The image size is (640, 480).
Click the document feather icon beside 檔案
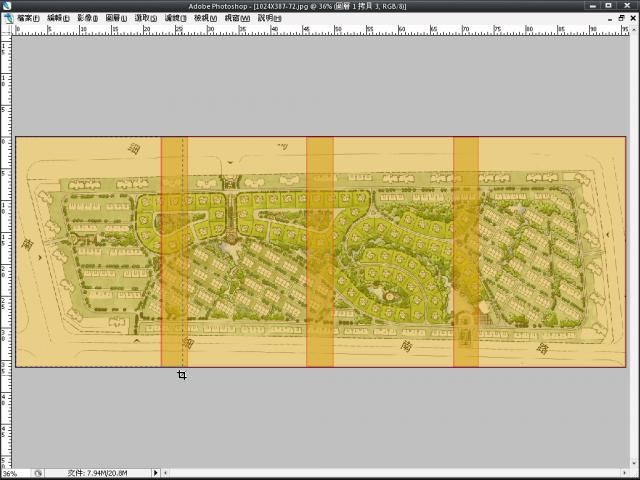[x=7, y=18]
